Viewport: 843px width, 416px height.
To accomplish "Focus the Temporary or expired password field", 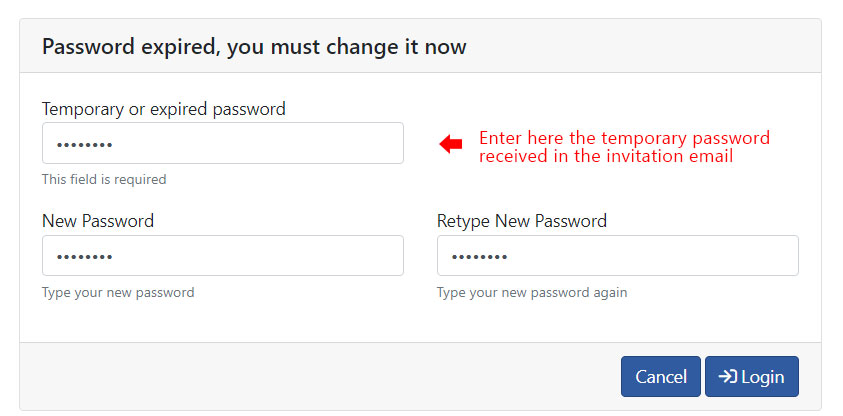I will (x=223, y=143).
